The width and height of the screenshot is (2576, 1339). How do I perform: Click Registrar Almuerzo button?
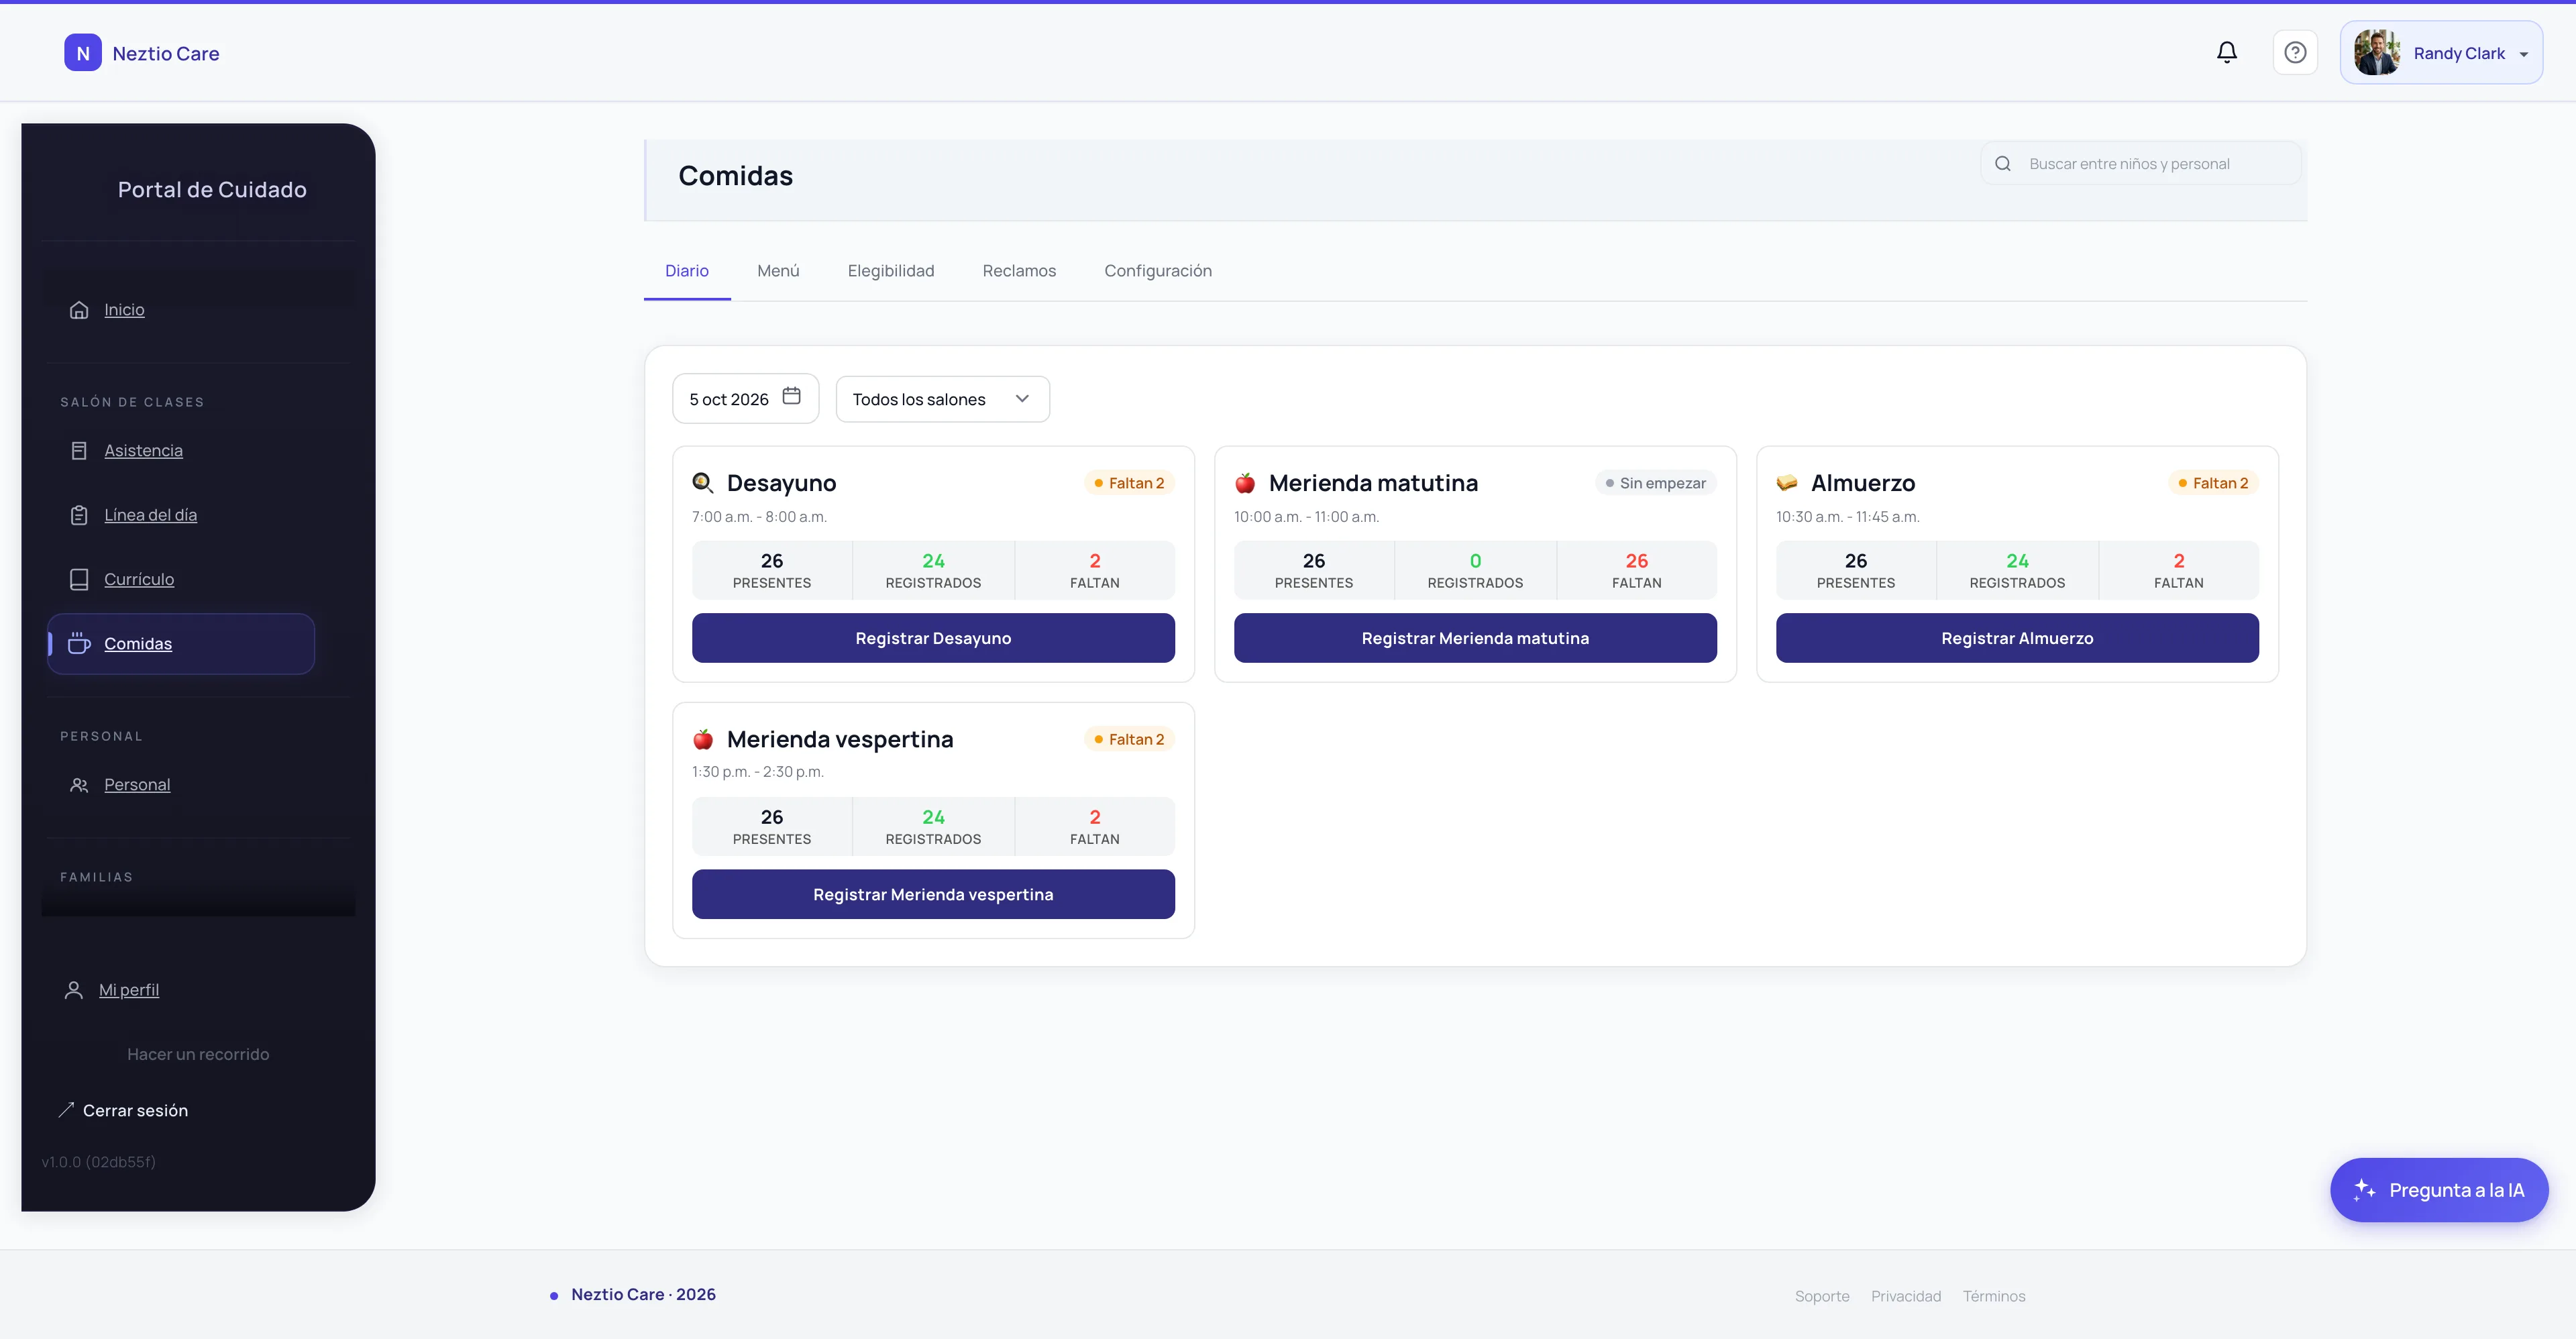[2016, 638]
